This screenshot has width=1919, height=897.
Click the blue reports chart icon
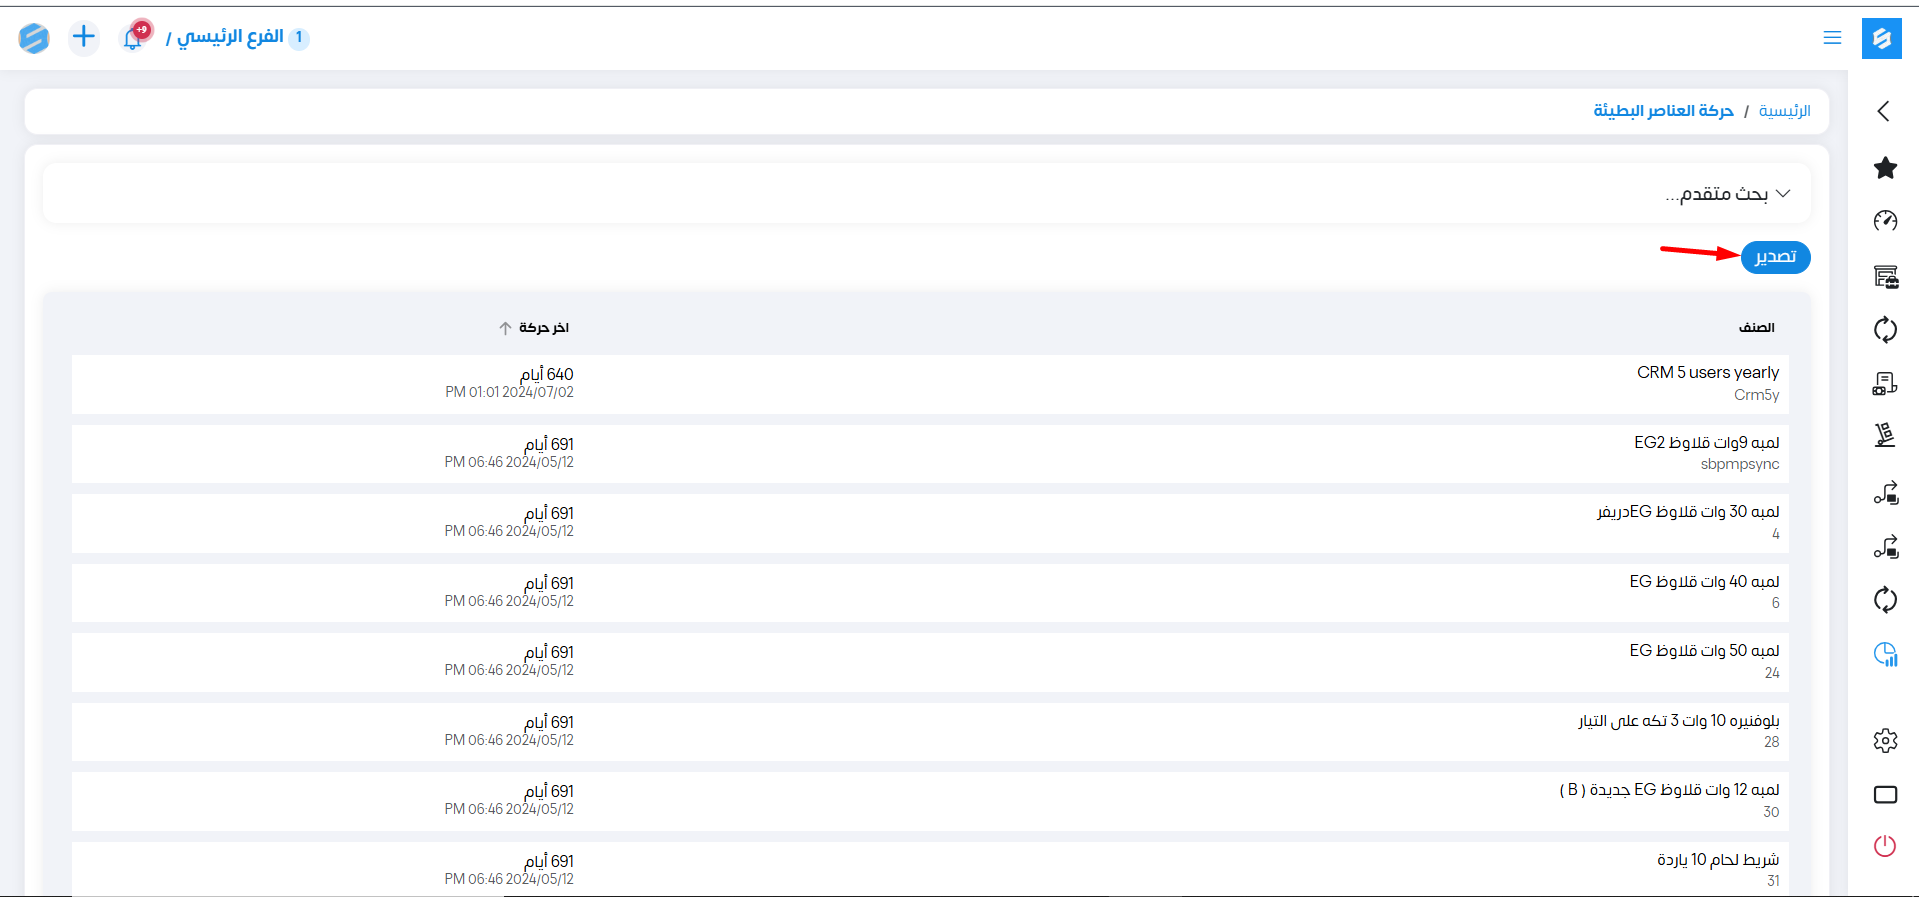1885,654
